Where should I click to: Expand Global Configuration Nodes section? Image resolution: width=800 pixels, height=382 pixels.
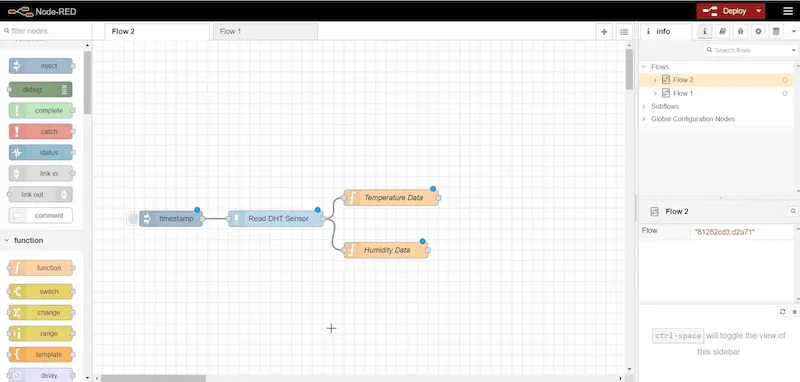(x=644, y=119)
